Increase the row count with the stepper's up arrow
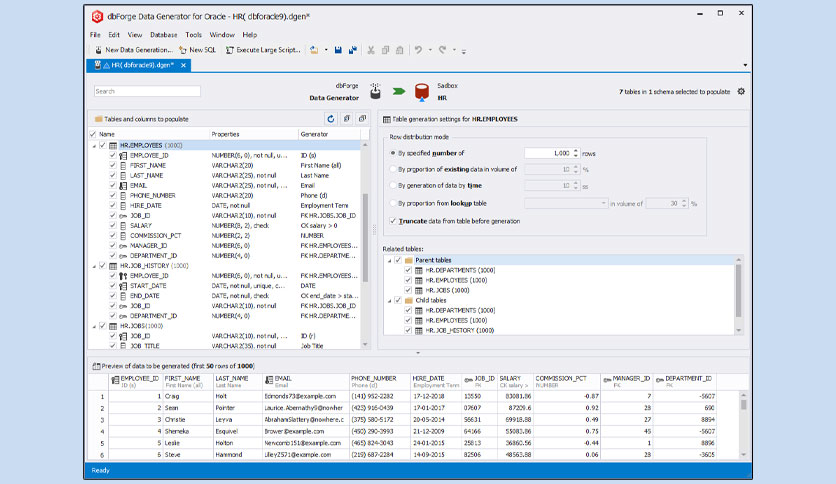 pos(576,151)
